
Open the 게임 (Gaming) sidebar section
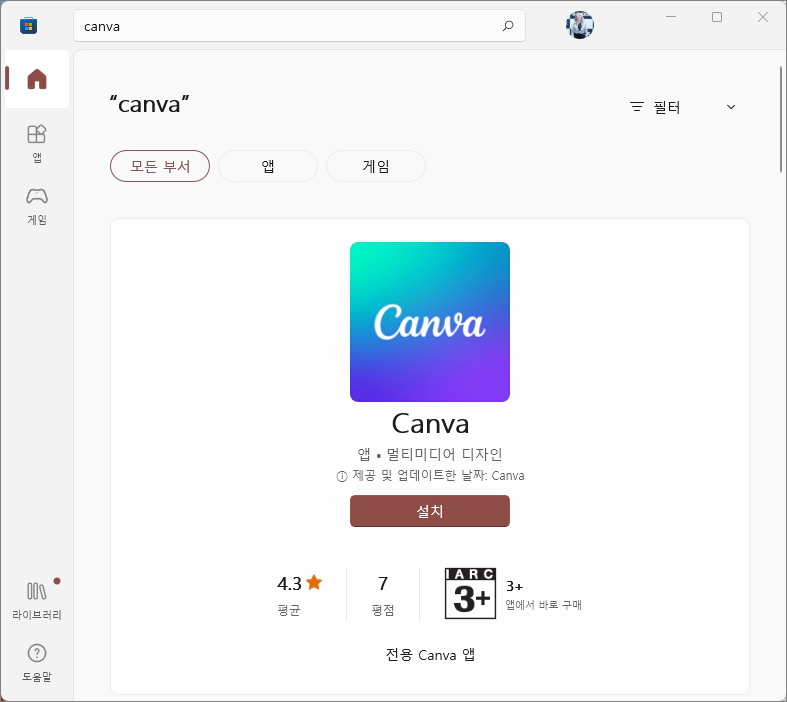coord(37,206)
